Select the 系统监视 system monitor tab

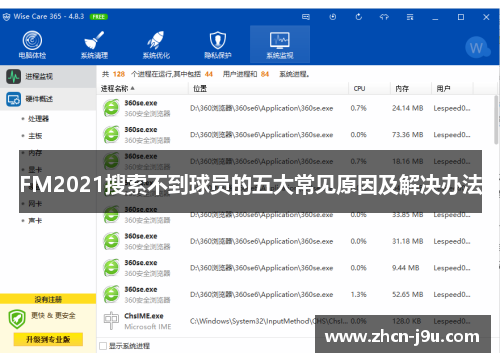tap(280, 44)
